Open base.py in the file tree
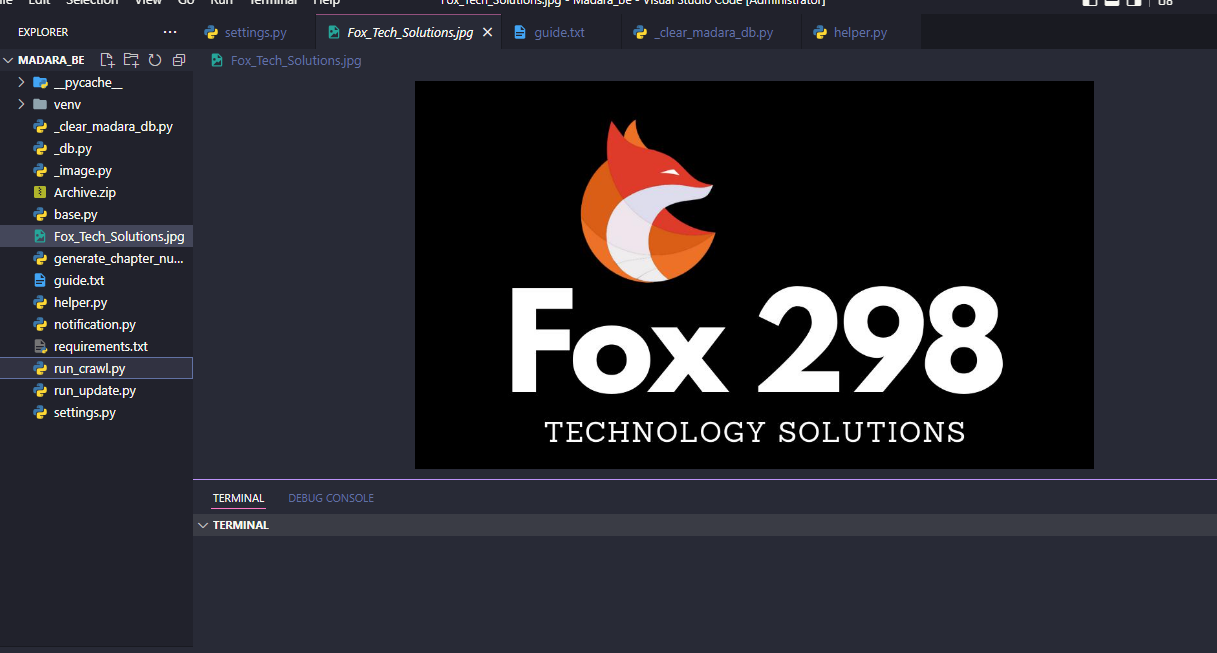 point(96,214)
